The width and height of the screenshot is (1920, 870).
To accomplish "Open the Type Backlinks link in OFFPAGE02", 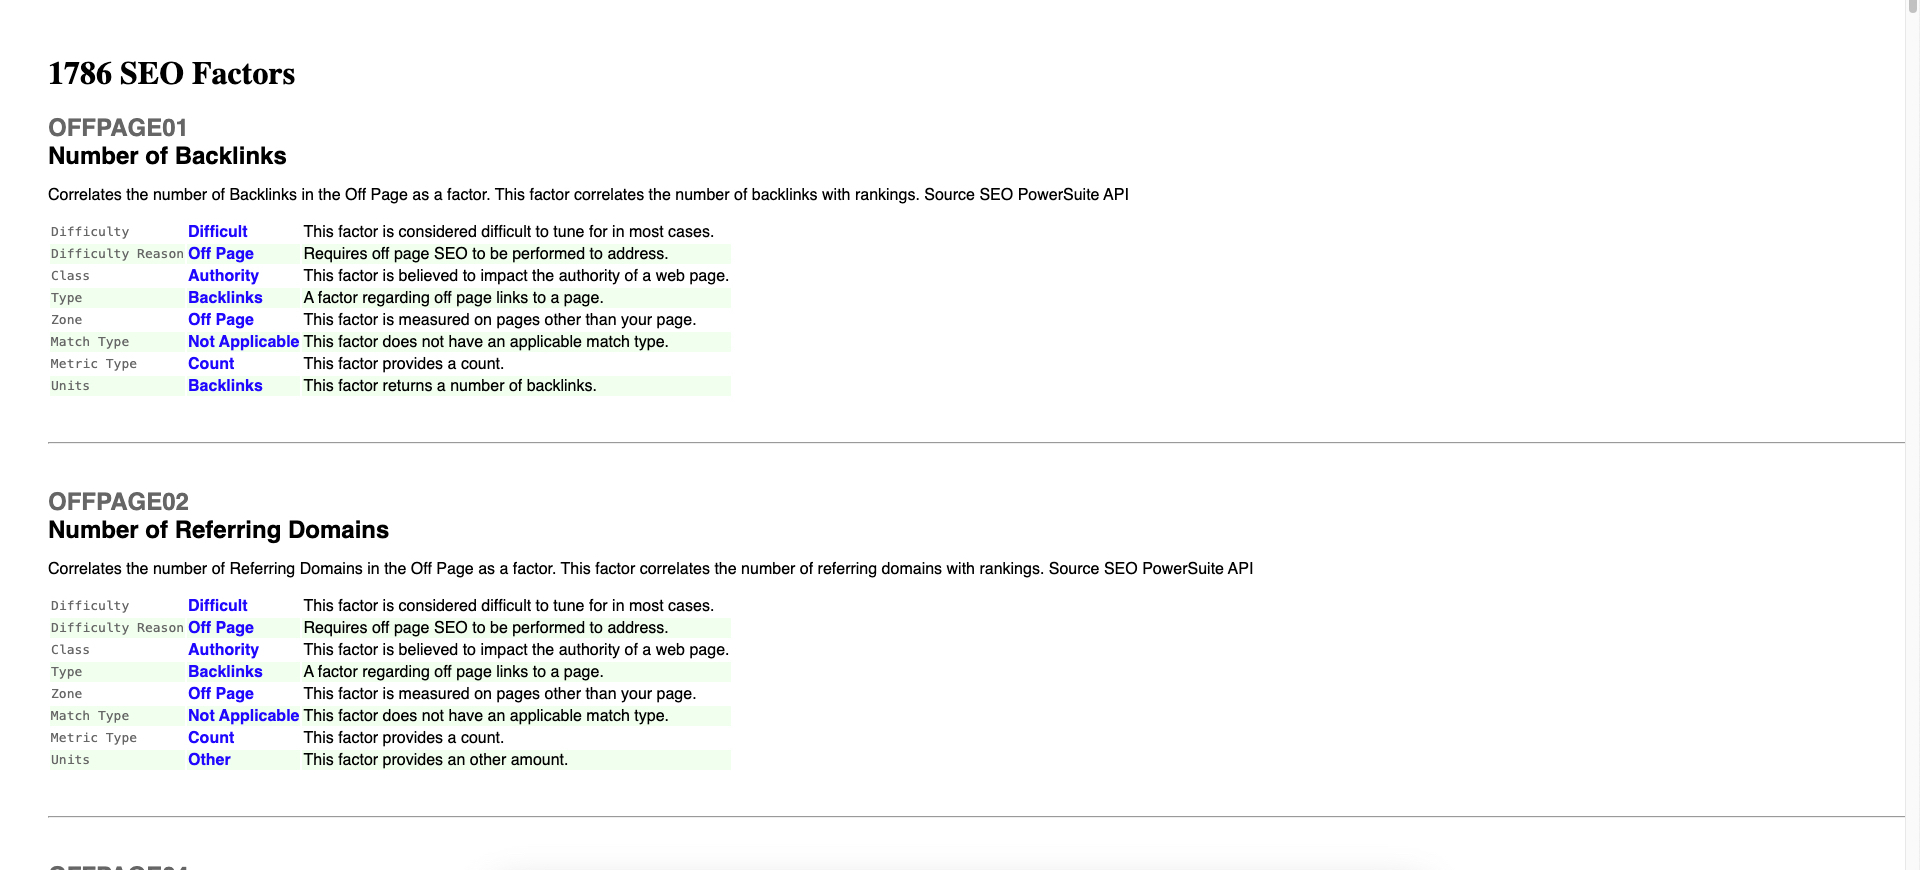I will click(x=225, y=672).
